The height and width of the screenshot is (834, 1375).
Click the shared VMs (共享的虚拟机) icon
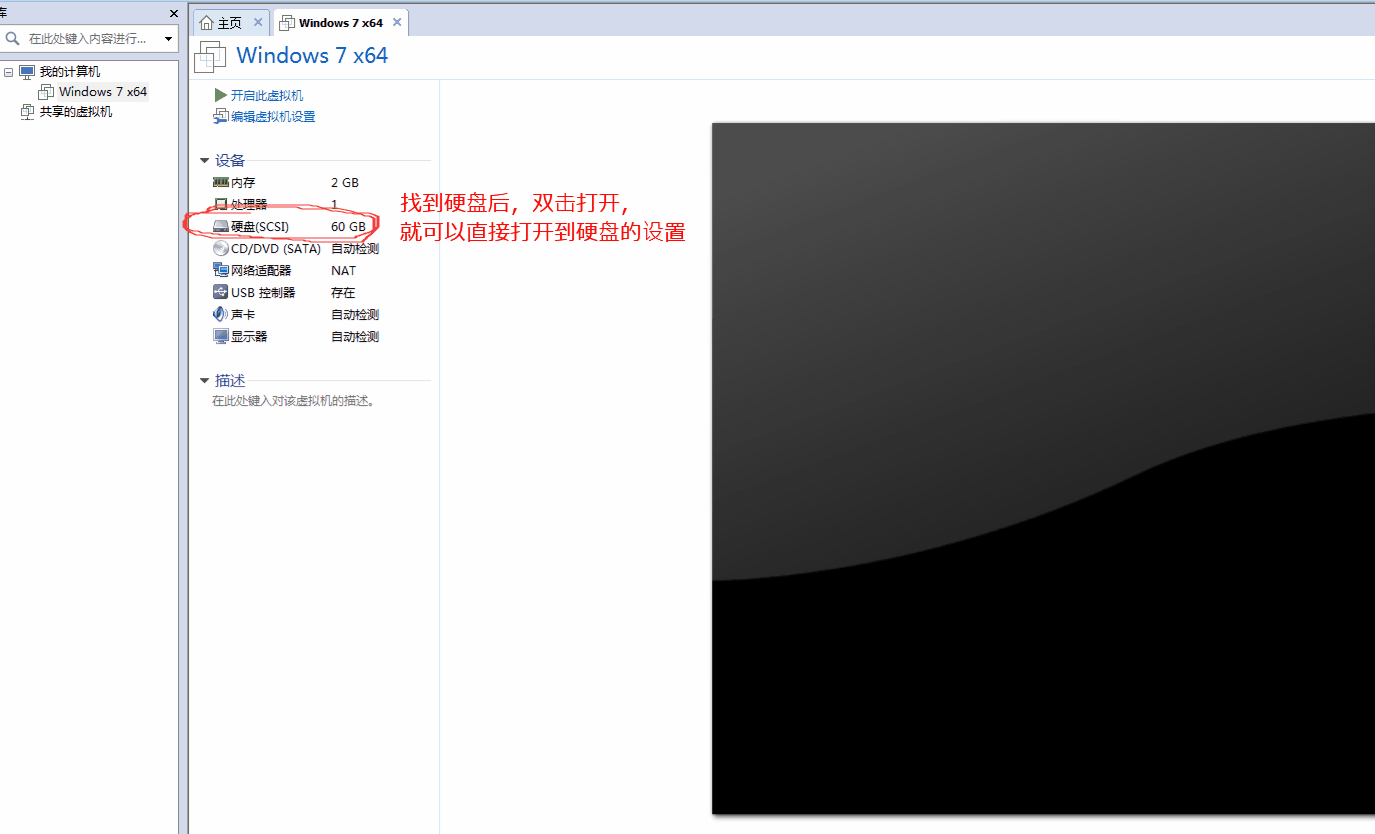[27, 112]
